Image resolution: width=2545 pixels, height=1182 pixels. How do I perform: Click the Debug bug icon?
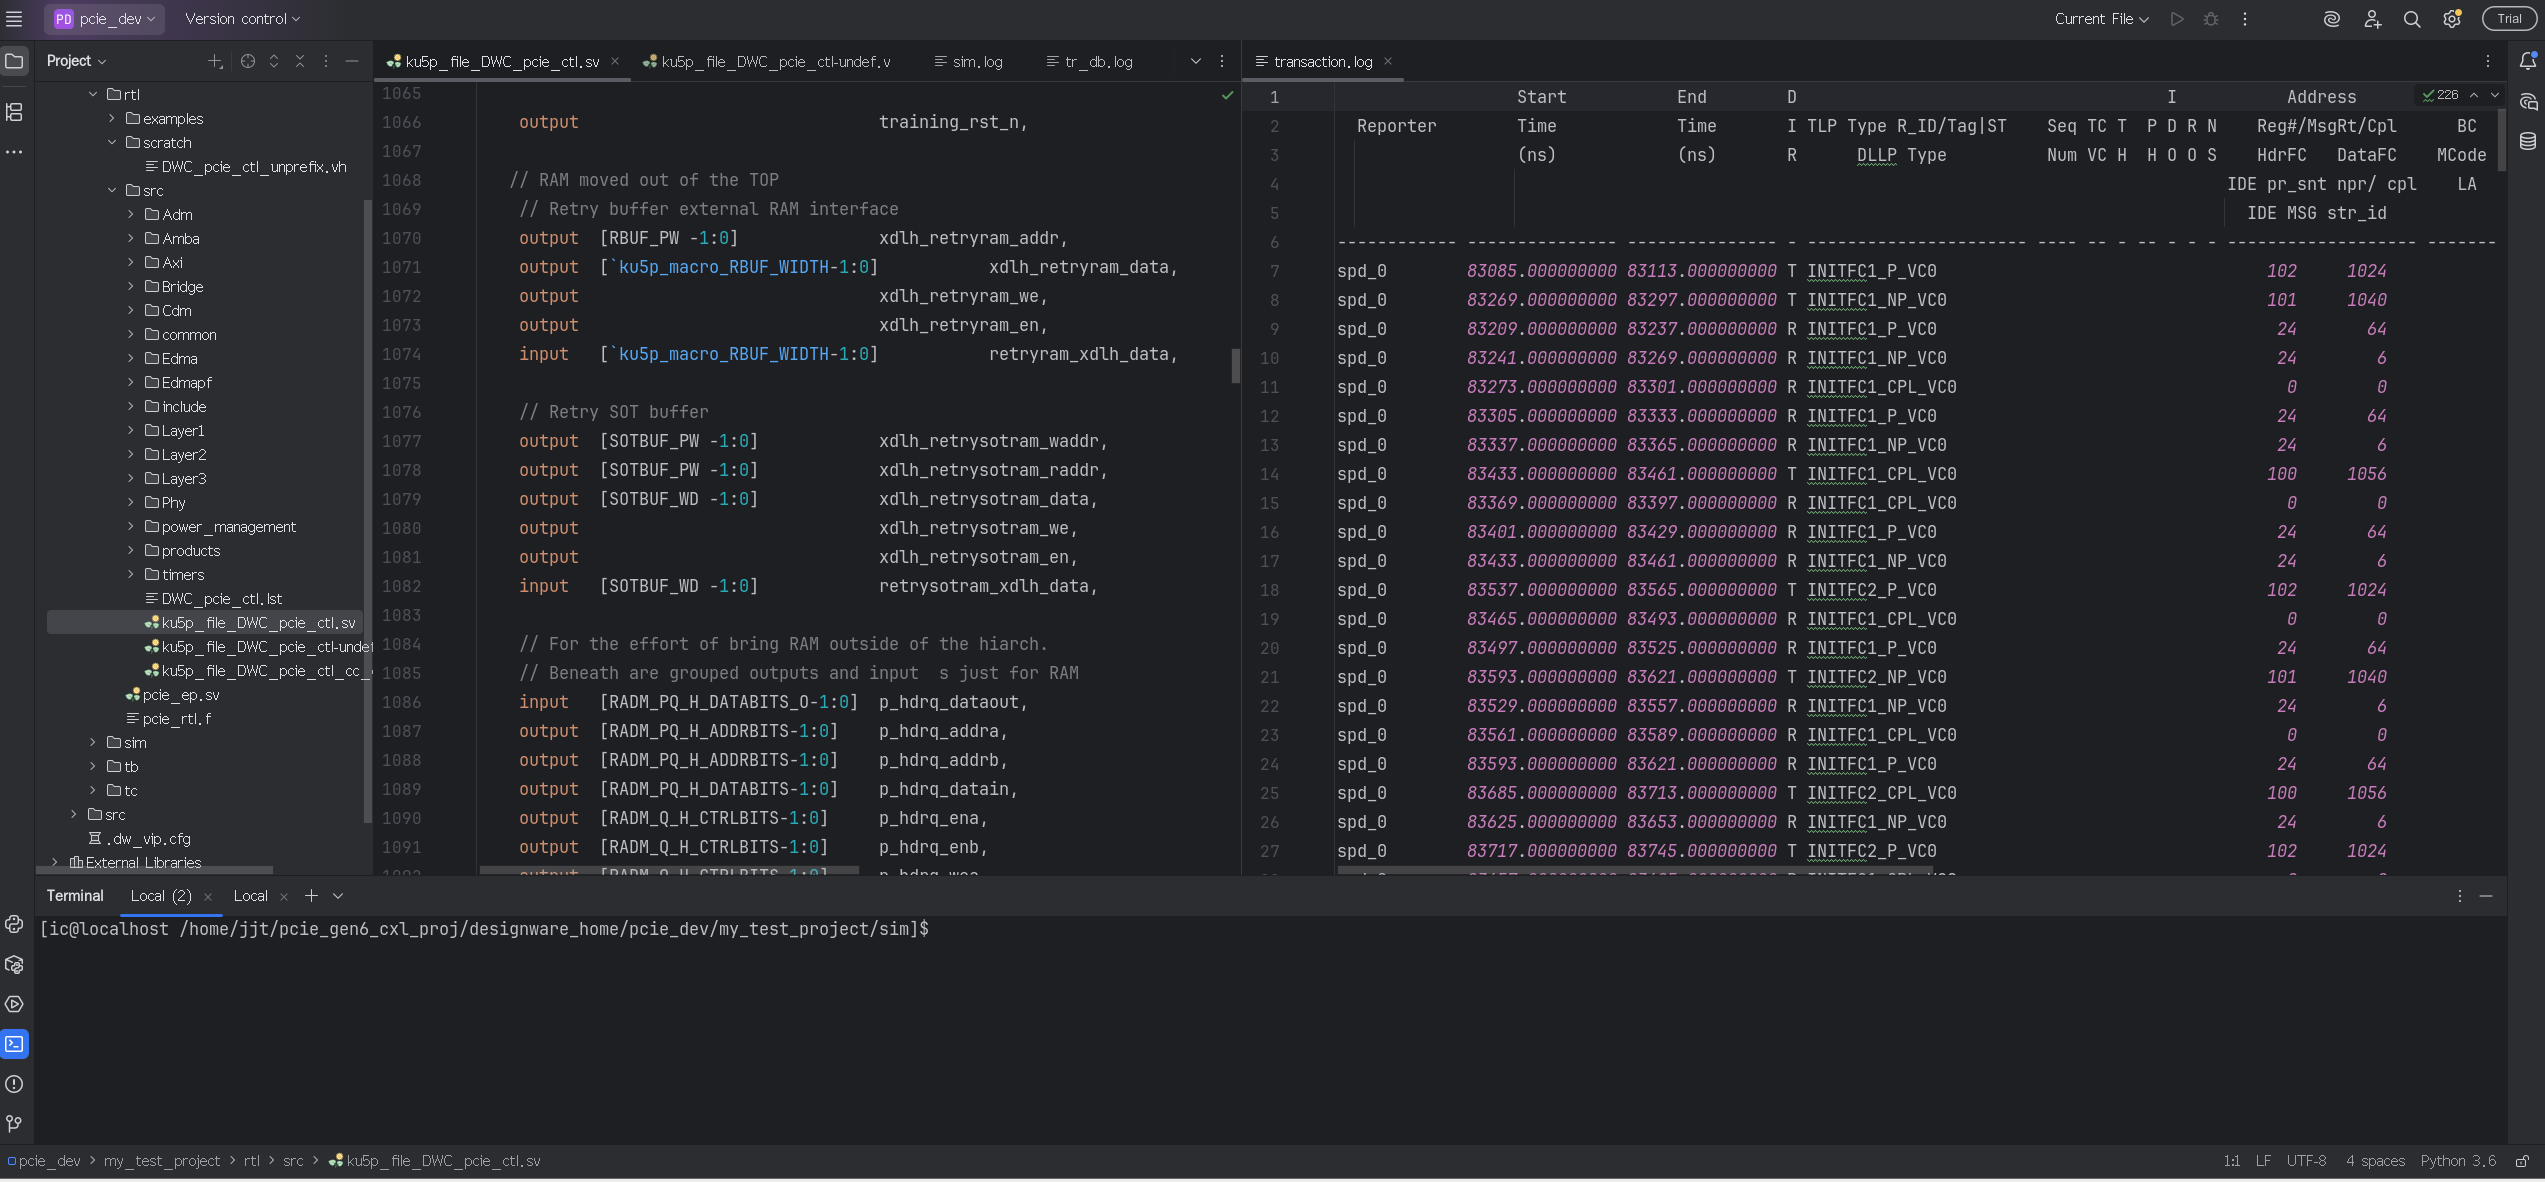[2211, 19]
